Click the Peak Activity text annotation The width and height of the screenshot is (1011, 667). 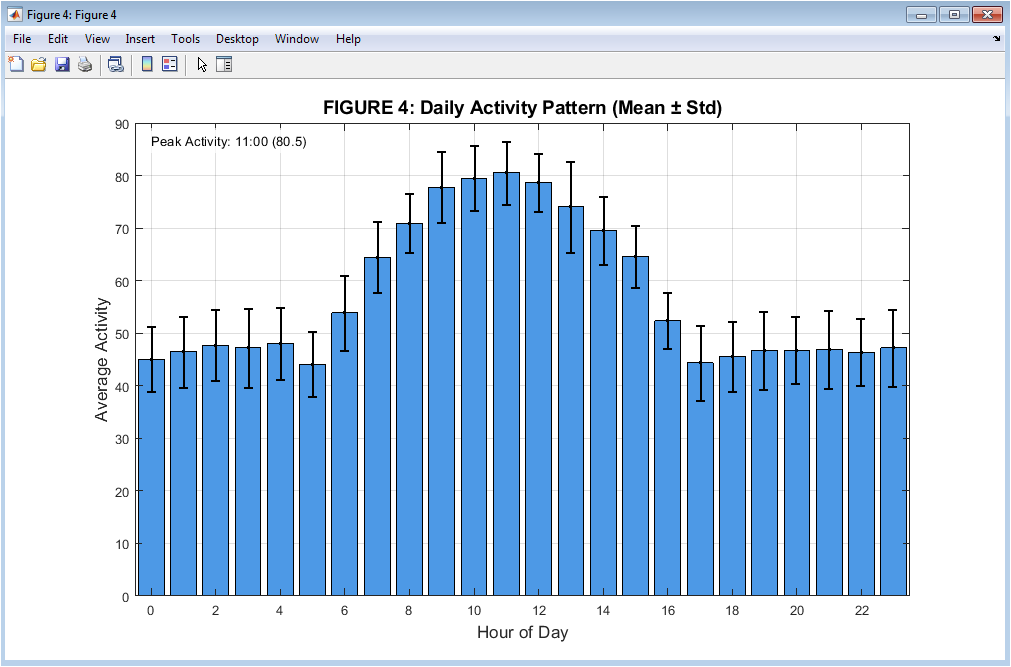point(228,142)
